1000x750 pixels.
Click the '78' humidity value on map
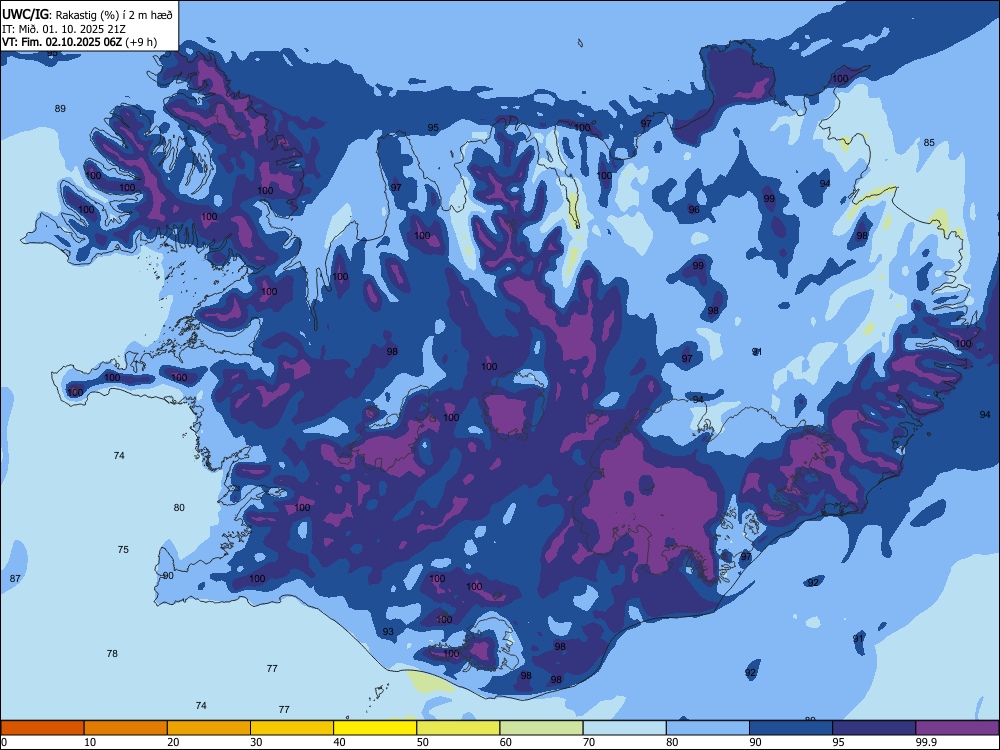point(112,653)
